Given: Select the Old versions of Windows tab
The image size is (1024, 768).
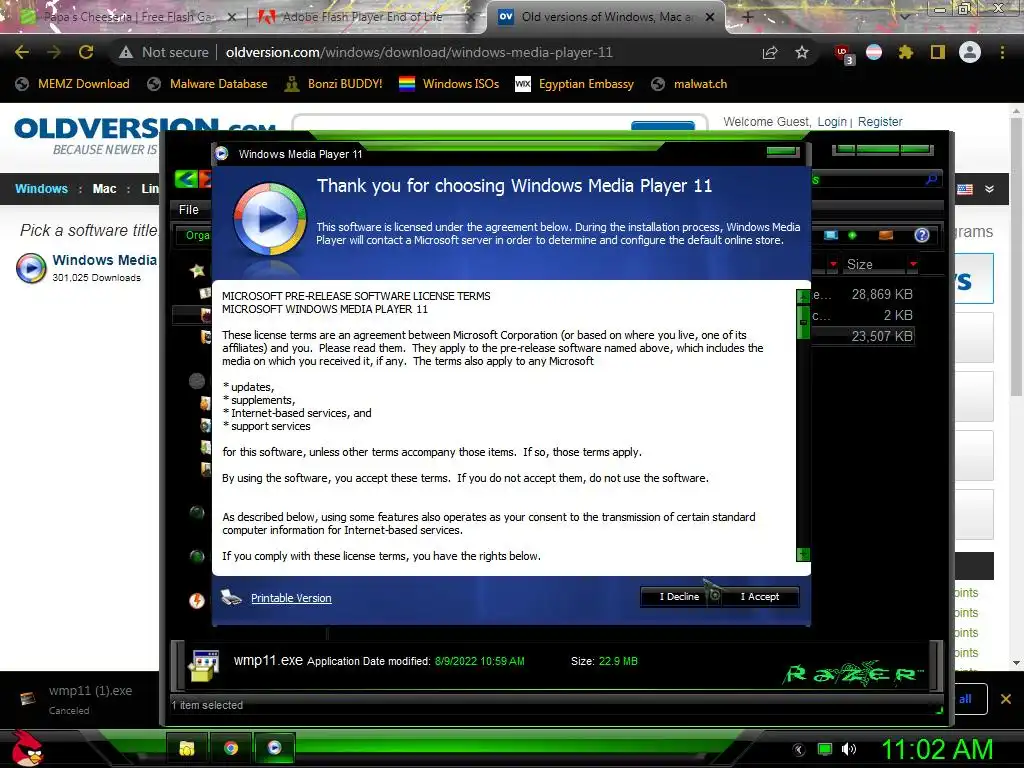Looking at the screenshot, I should point(606,17).
